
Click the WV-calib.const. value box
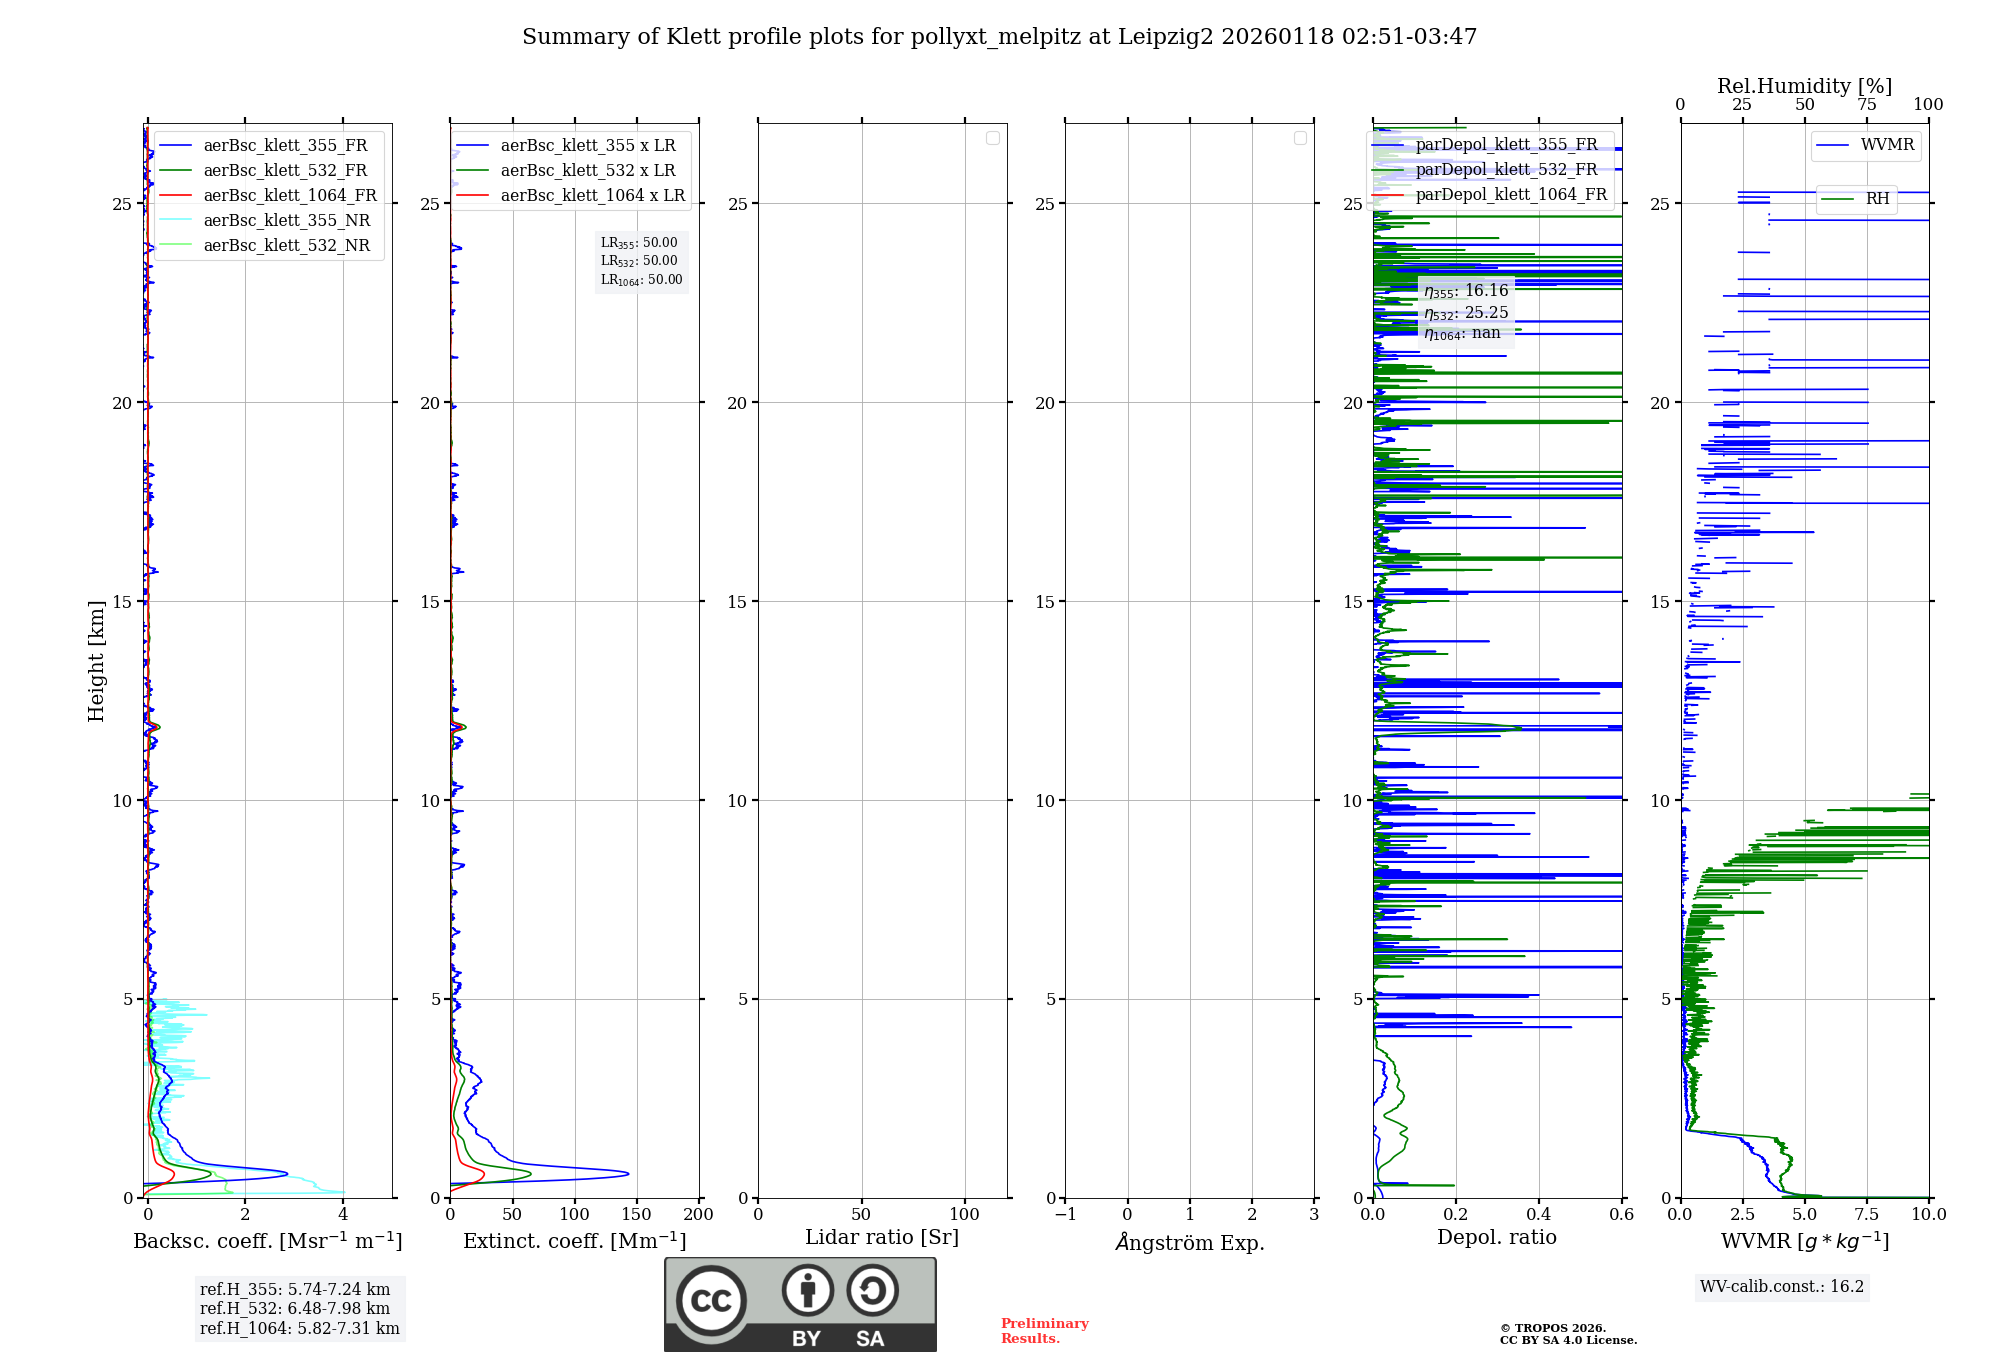coord(1782,1287)
